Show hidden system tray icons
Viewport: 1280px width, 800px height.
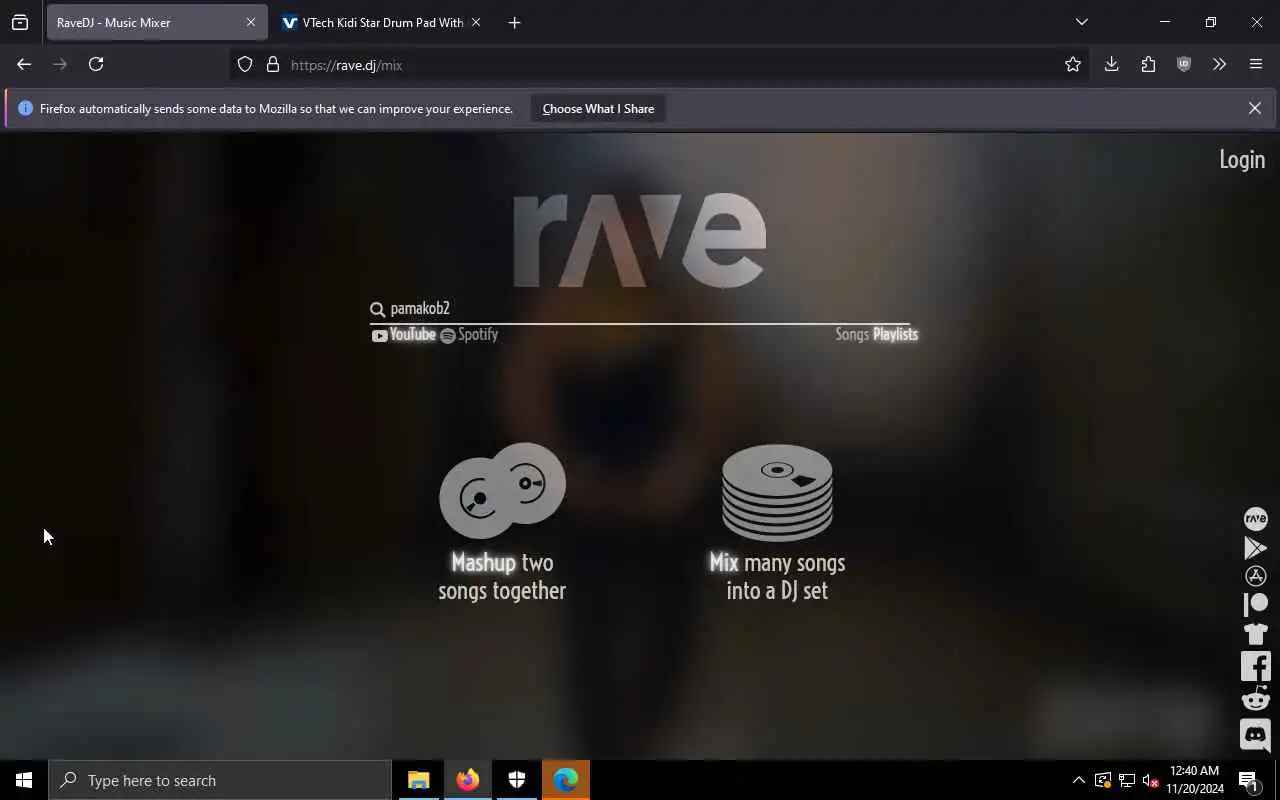pos(1078,780)
